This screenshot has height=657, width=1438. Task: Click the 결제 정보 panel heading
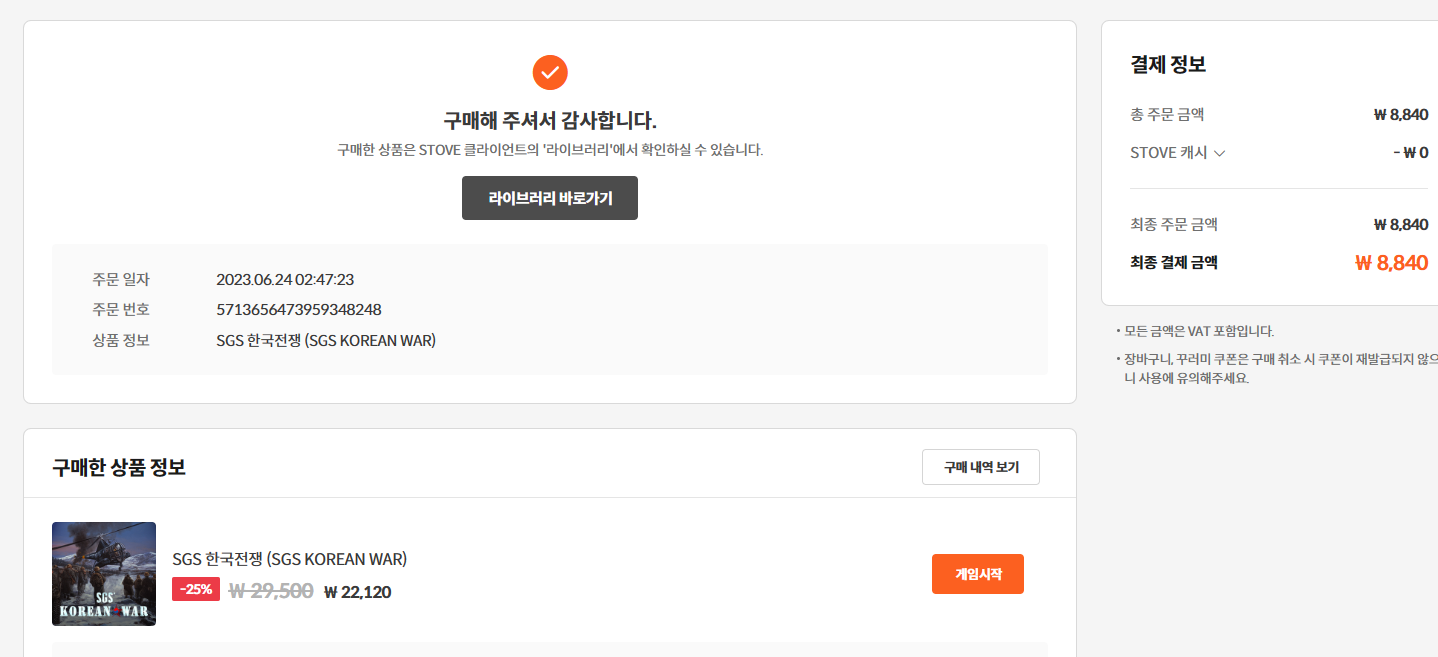pyautogui.click(x=1168, y=65)
